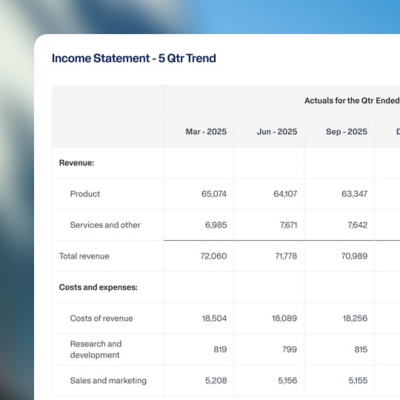
Task: Select Sales and marketing value 5,208
Action: (216, 381)
